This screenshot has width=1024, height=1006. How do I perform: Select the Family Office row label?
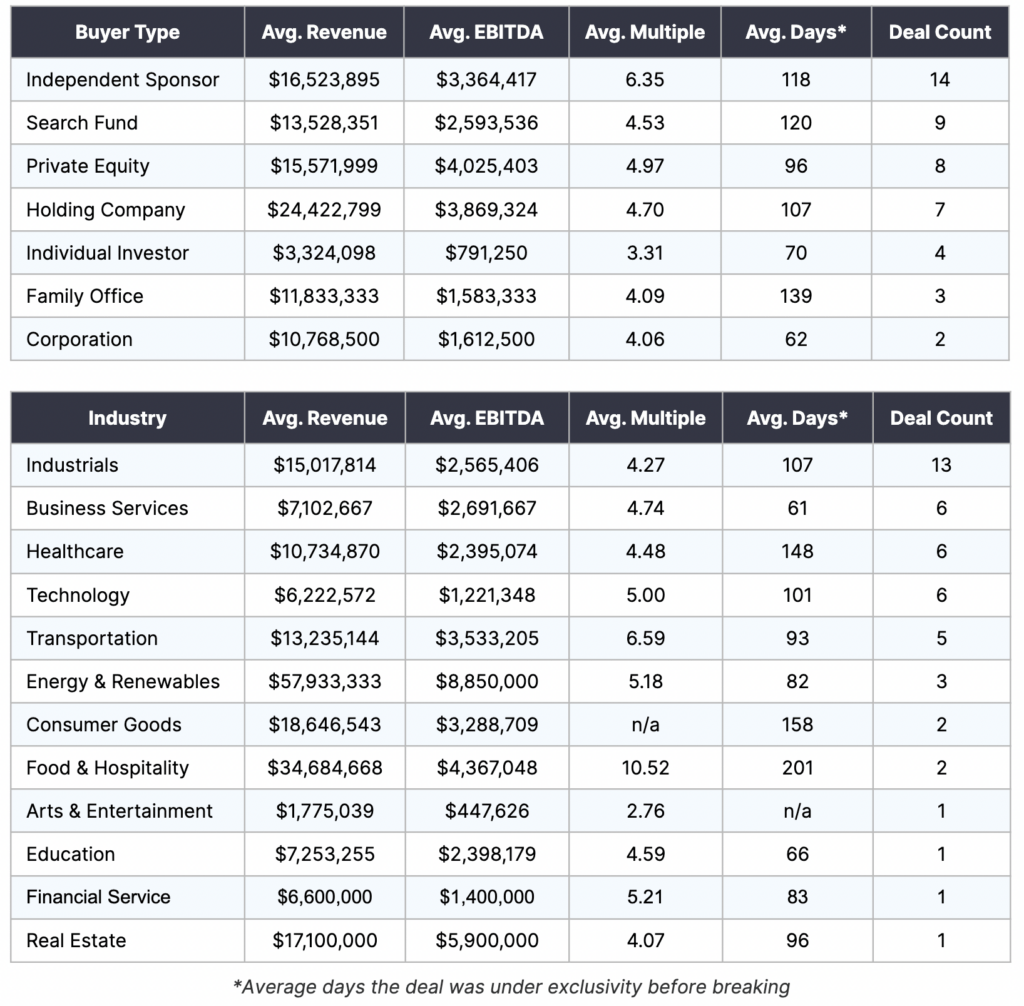85,296
